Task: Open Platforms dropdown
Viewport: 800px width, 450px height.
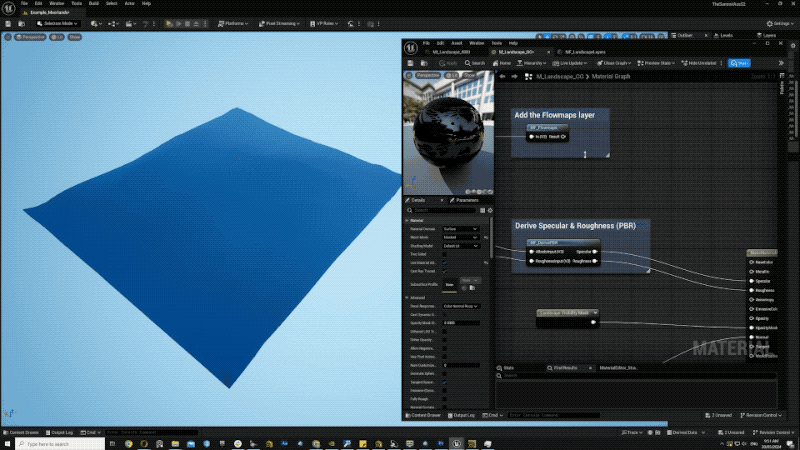Action: click(233, 23)
